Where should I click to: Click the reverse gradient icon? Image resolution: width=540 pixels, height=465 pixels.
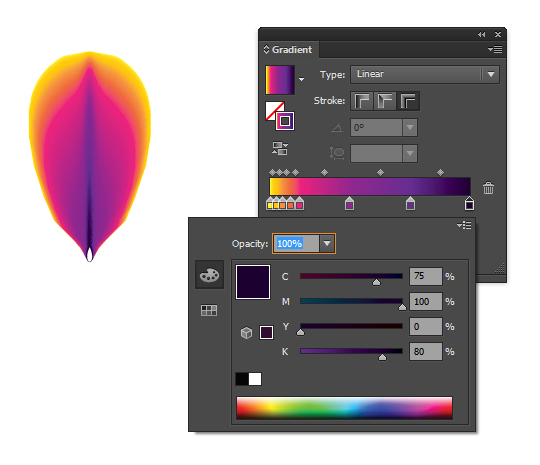(280, 148)
